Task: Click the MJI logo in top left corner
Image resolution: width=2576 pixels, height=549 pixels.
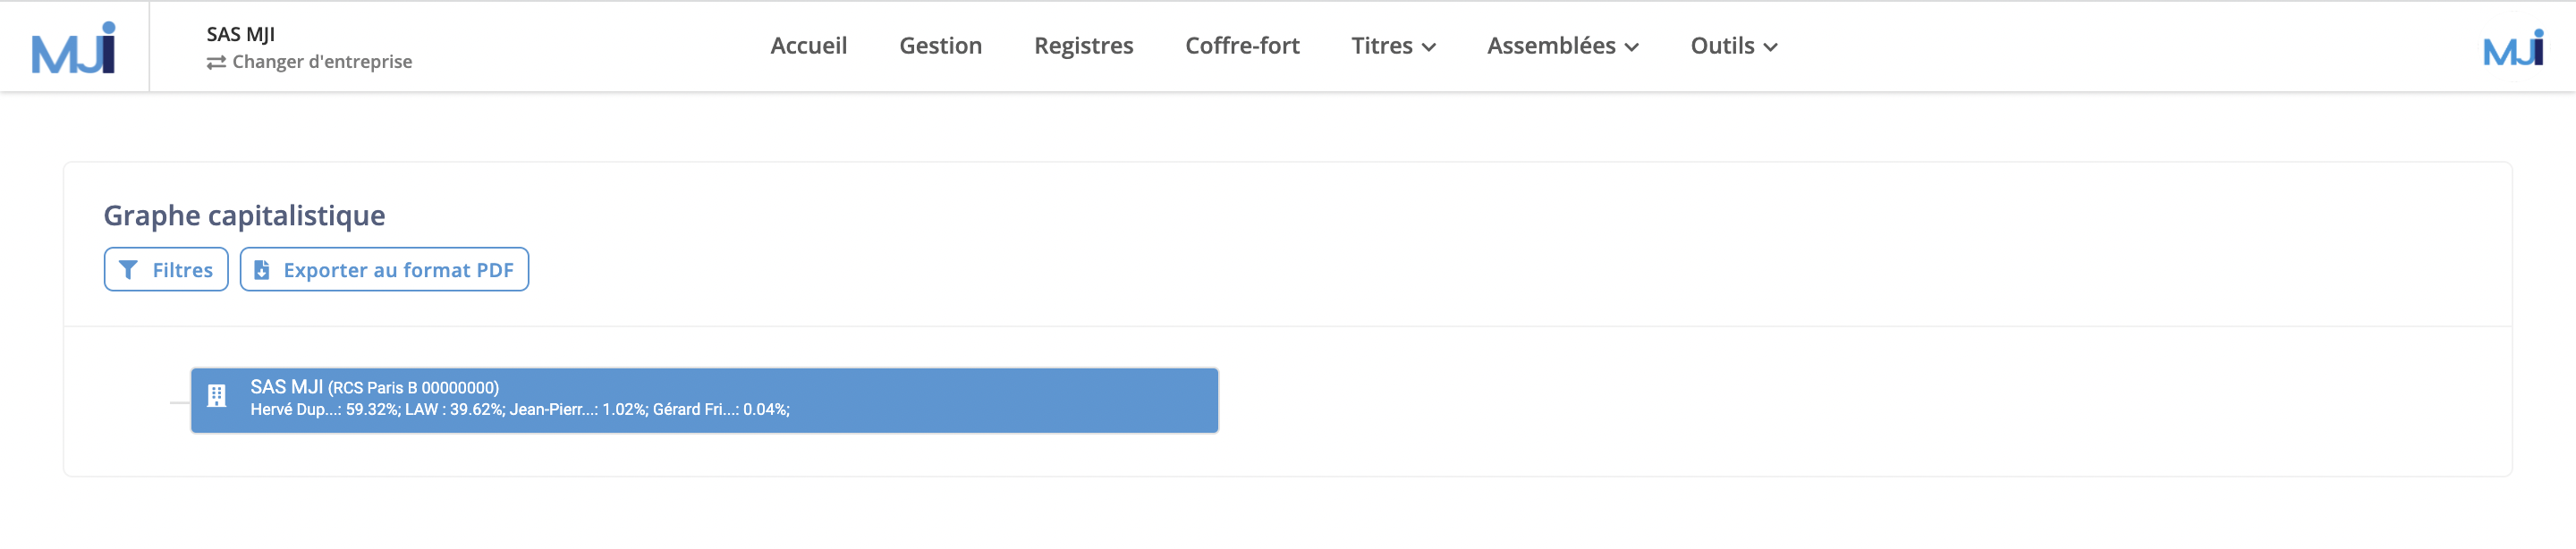Action: coord(75,46)
